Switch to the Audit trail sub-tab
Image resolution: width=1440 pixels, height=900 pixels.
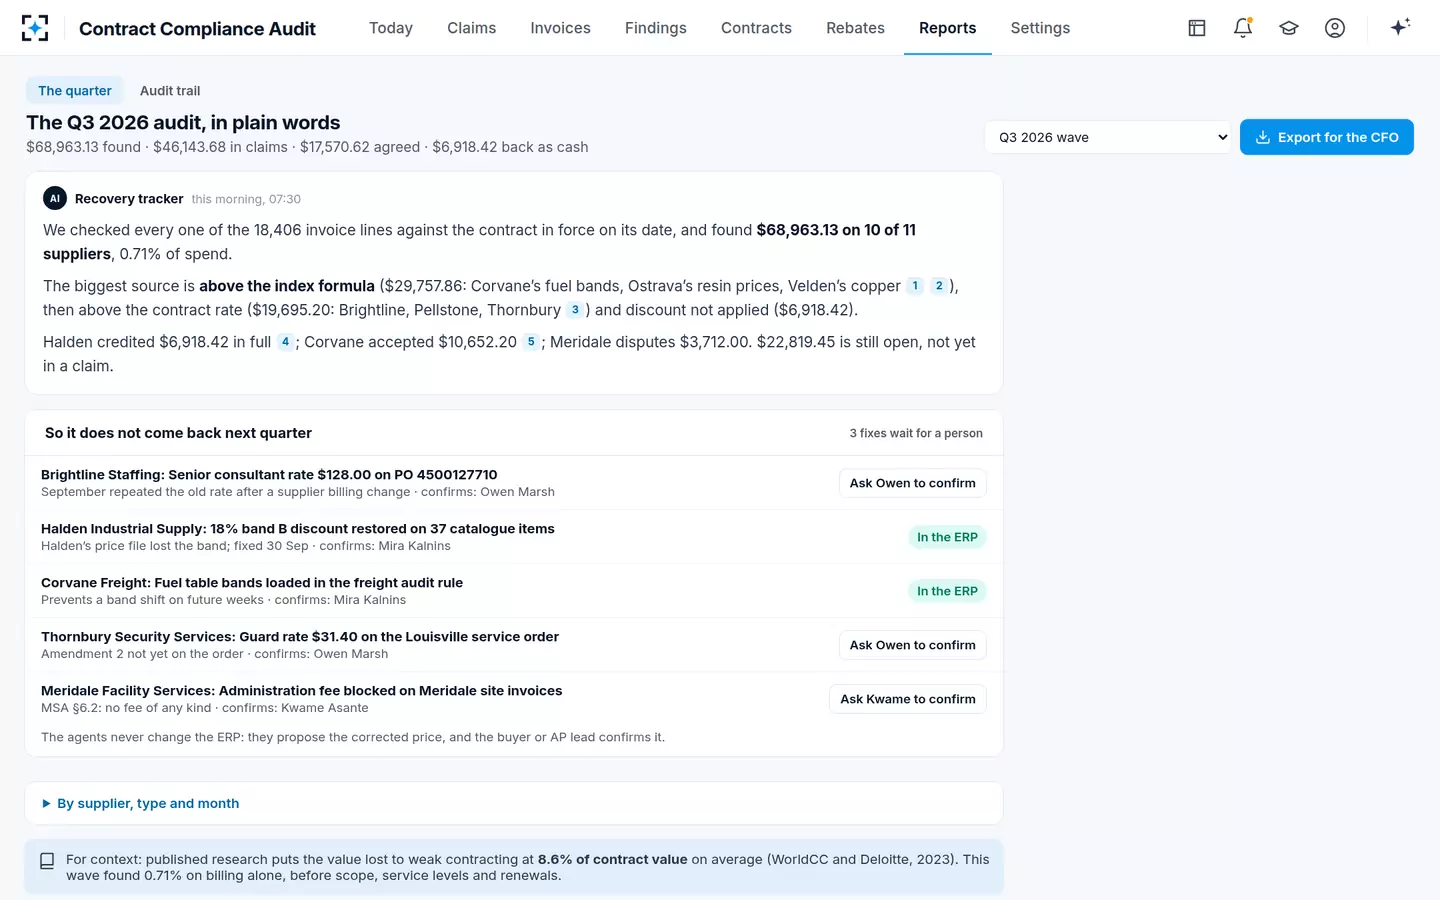(x=170, y=90)
